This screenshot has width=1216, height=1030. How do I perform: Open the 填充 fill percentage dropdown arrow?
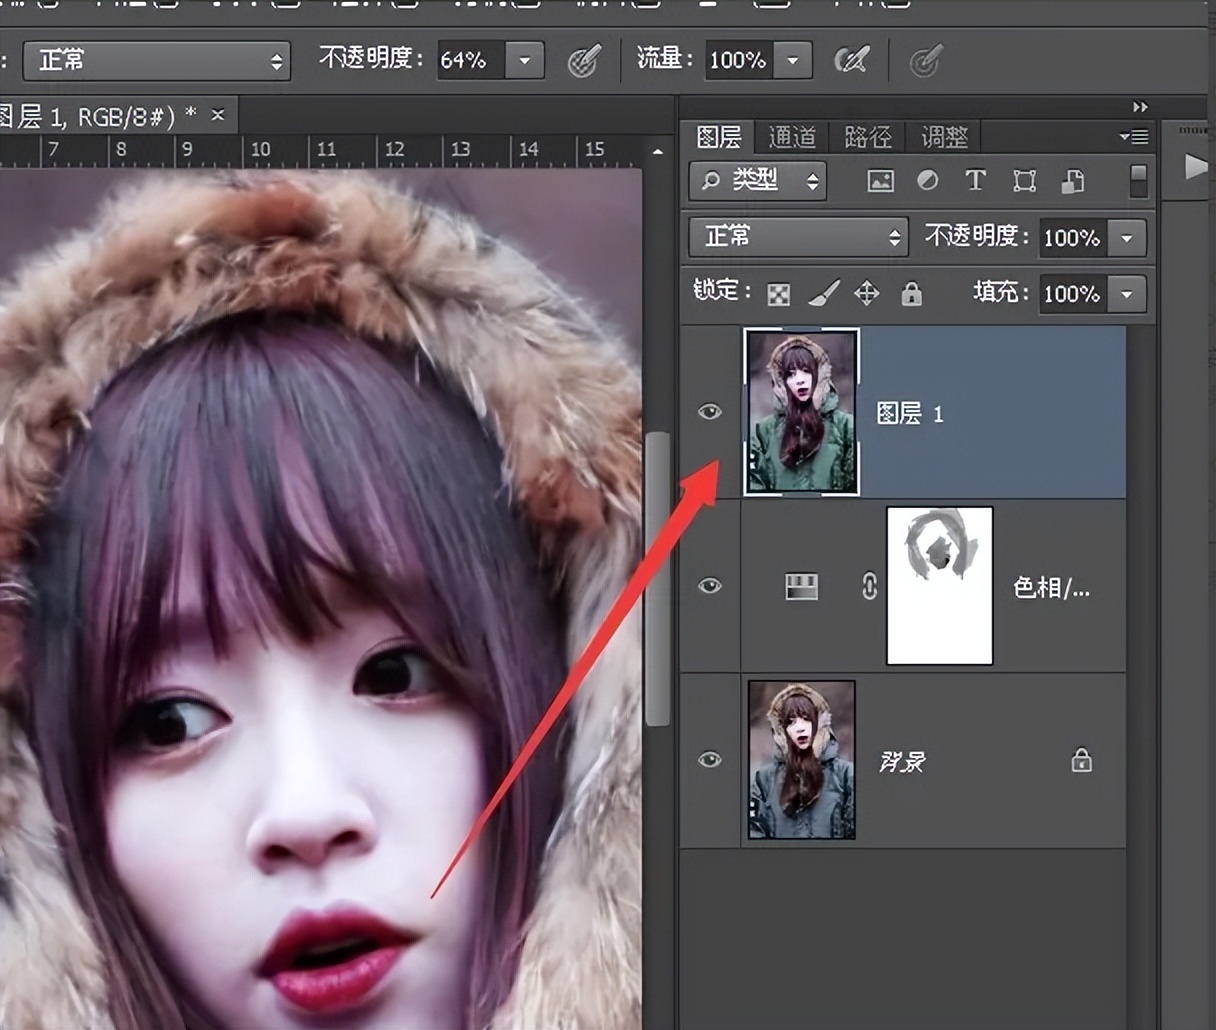pyautogui.click(x=1127, y=294)
